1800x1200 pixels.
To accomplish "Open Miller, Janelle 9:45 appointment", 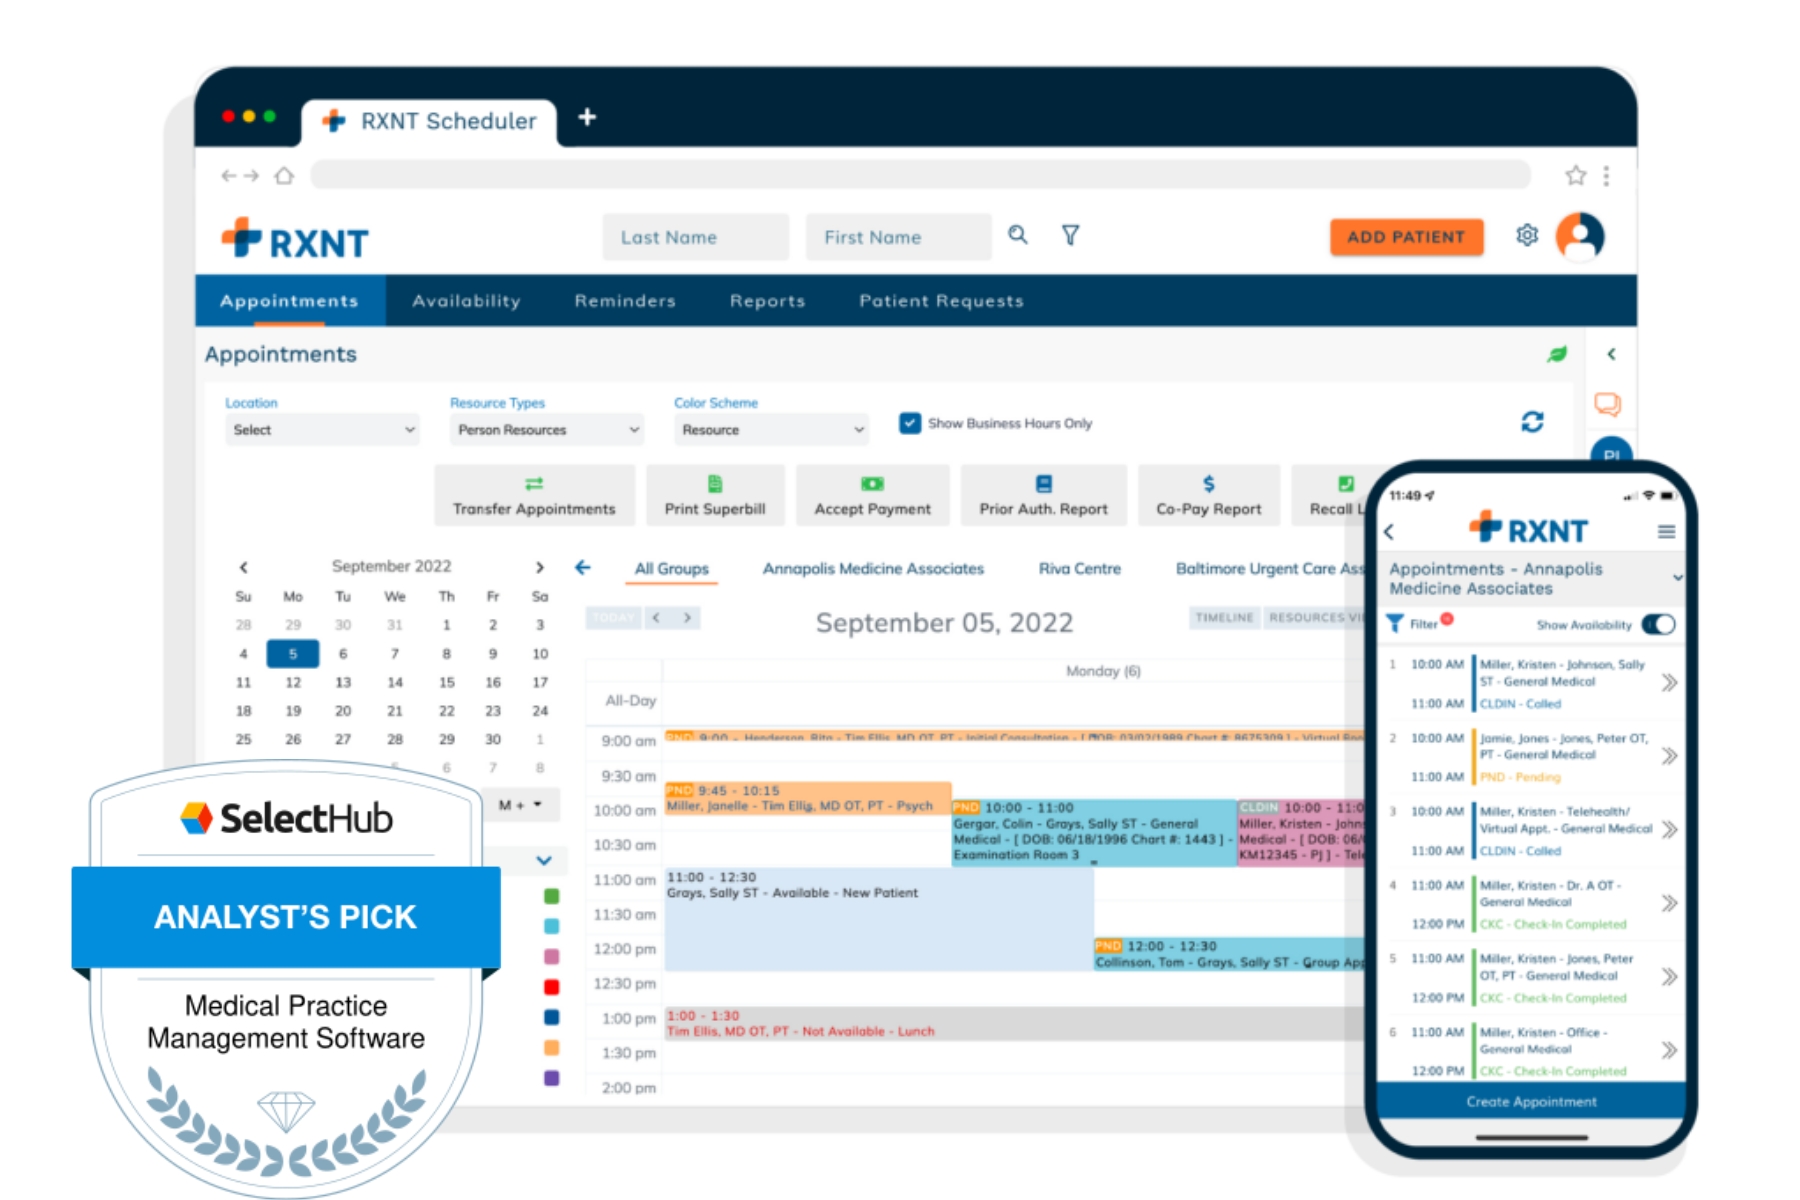I will [x=808, y=798].
